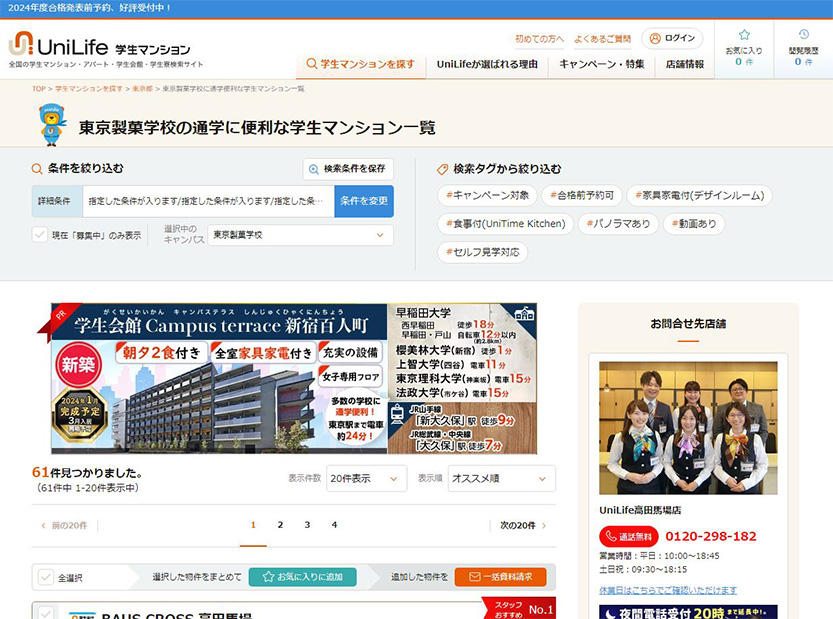Viewport: 833px width, 619px height.
Task: Click the envelope icon on 一括資料請求
Action: 474,577
